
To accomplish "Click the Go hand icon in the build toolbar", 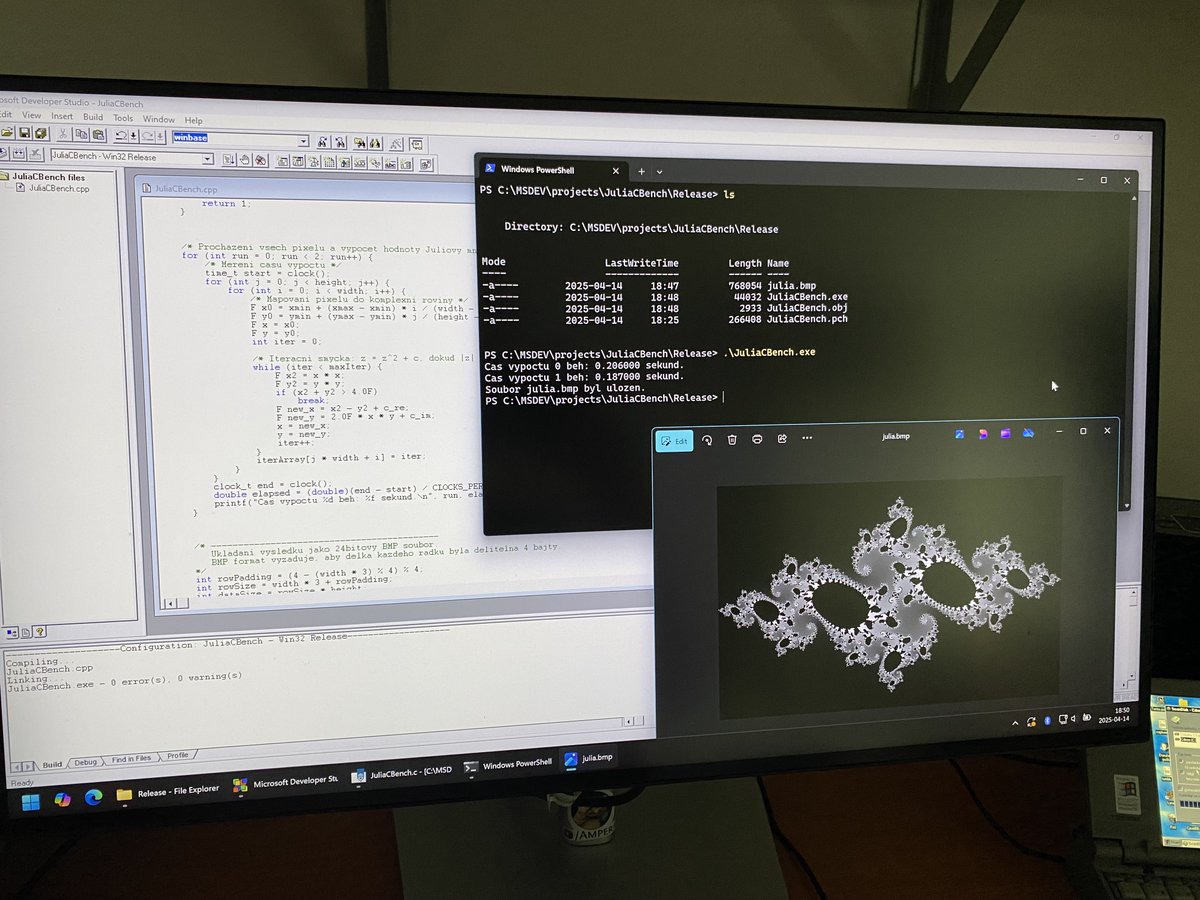I will (245, 160).
